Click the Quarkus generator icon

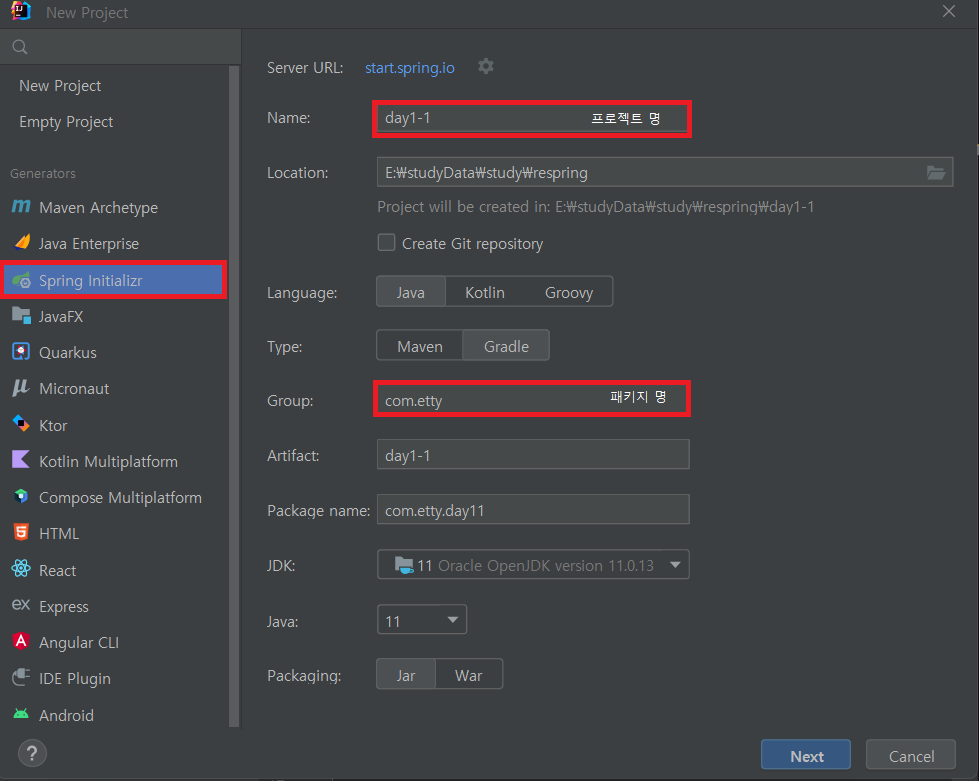pos(21,351)
